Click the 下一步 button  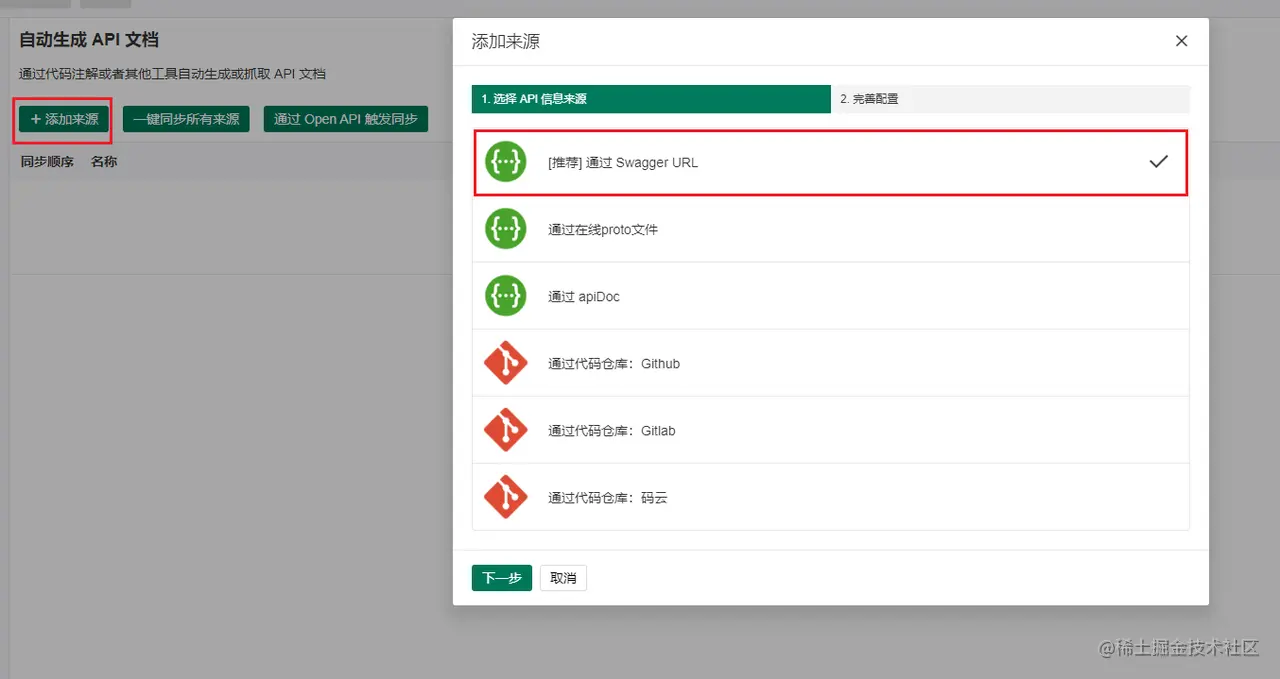coord(501,577)
